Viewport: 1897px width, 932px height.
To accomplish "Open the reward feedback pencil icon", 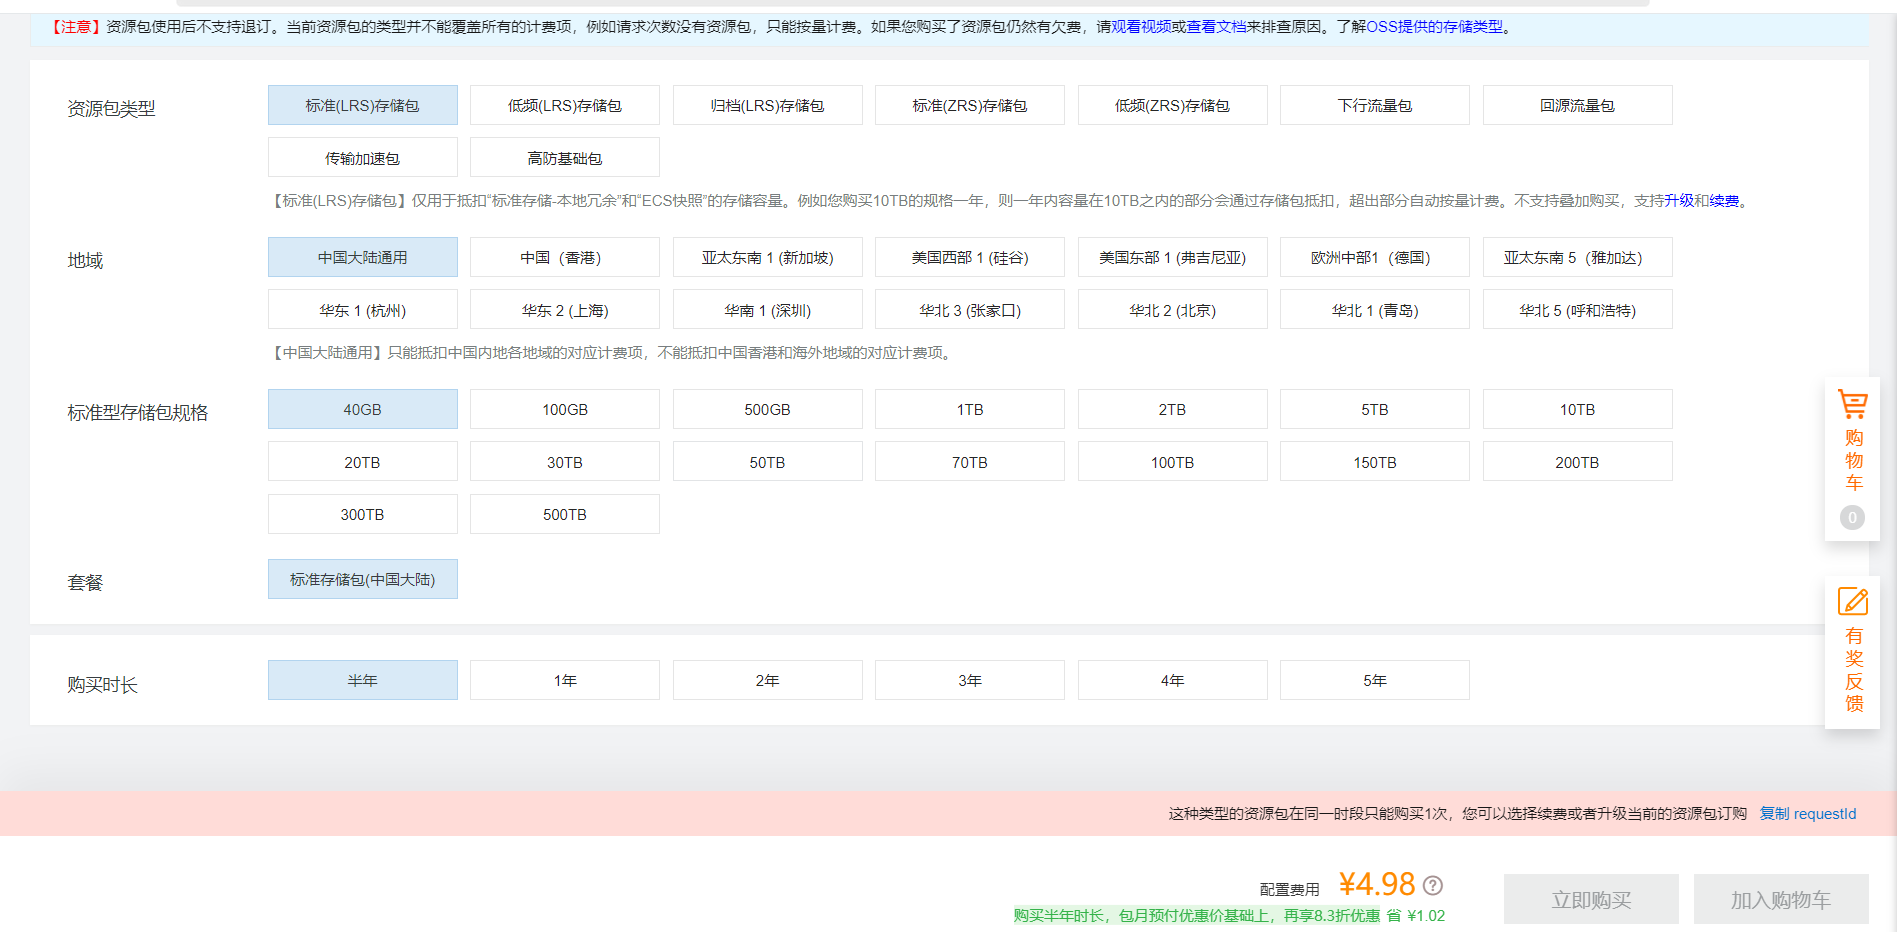I will pyautogui.click(x=1852, y=601).
